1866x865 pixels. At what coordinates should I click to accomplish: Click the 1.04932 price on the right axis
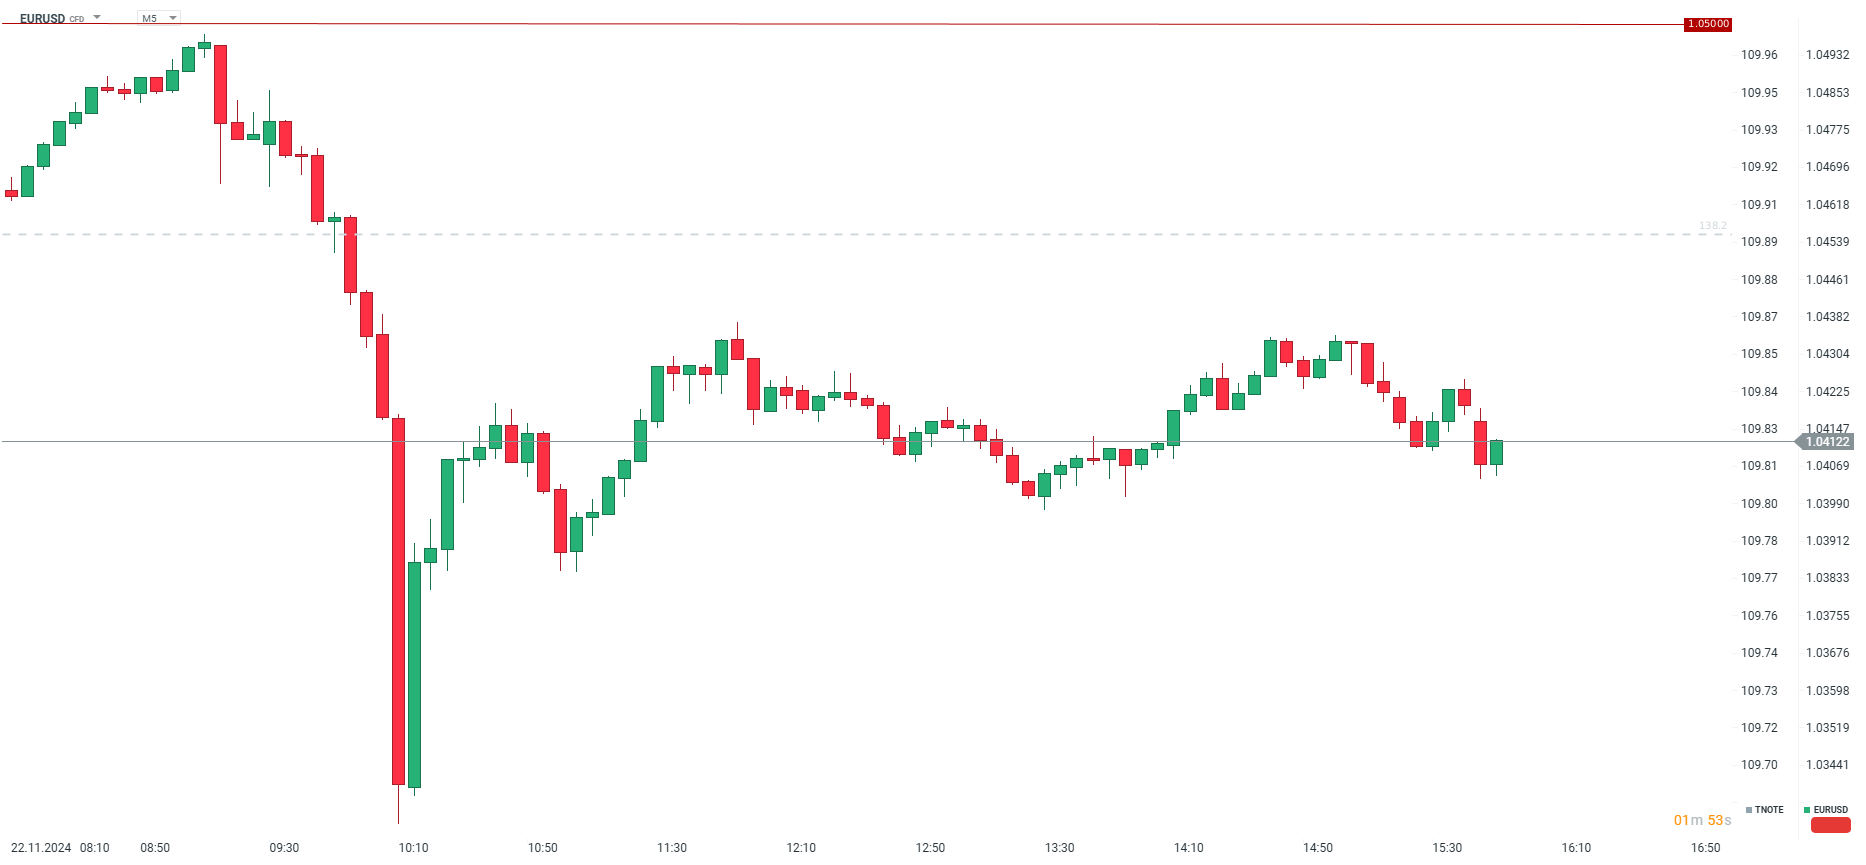[1827, 55]
